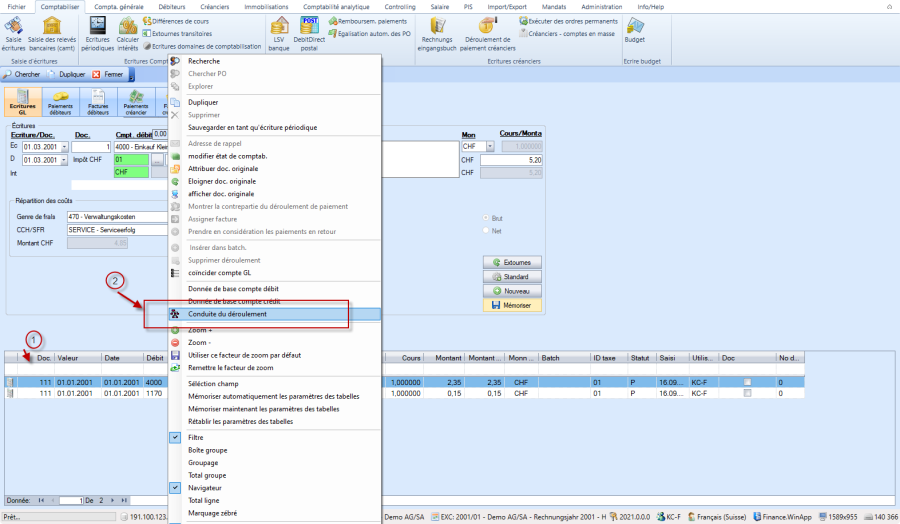Tick the Doc checkbox in first row
The width and height of the screenshot is (900, 524).
[x=748, y=382]
